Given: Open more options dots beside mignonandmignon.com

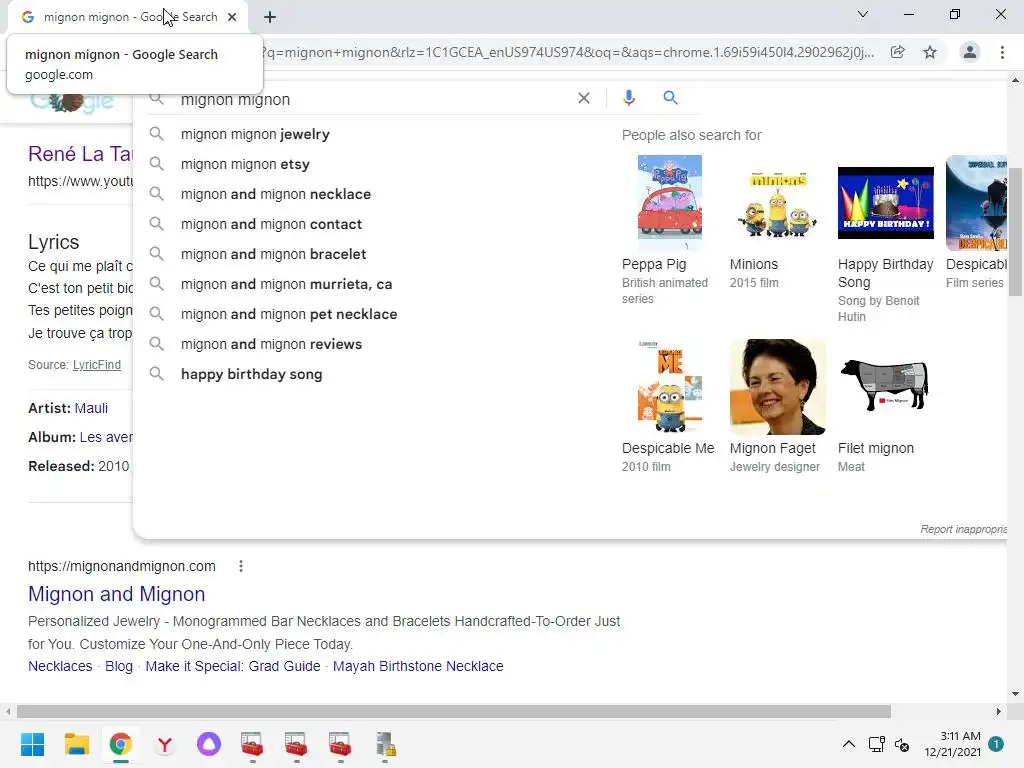Looking at the screenshot, I should pyautogui.click(x=241, y=566).
